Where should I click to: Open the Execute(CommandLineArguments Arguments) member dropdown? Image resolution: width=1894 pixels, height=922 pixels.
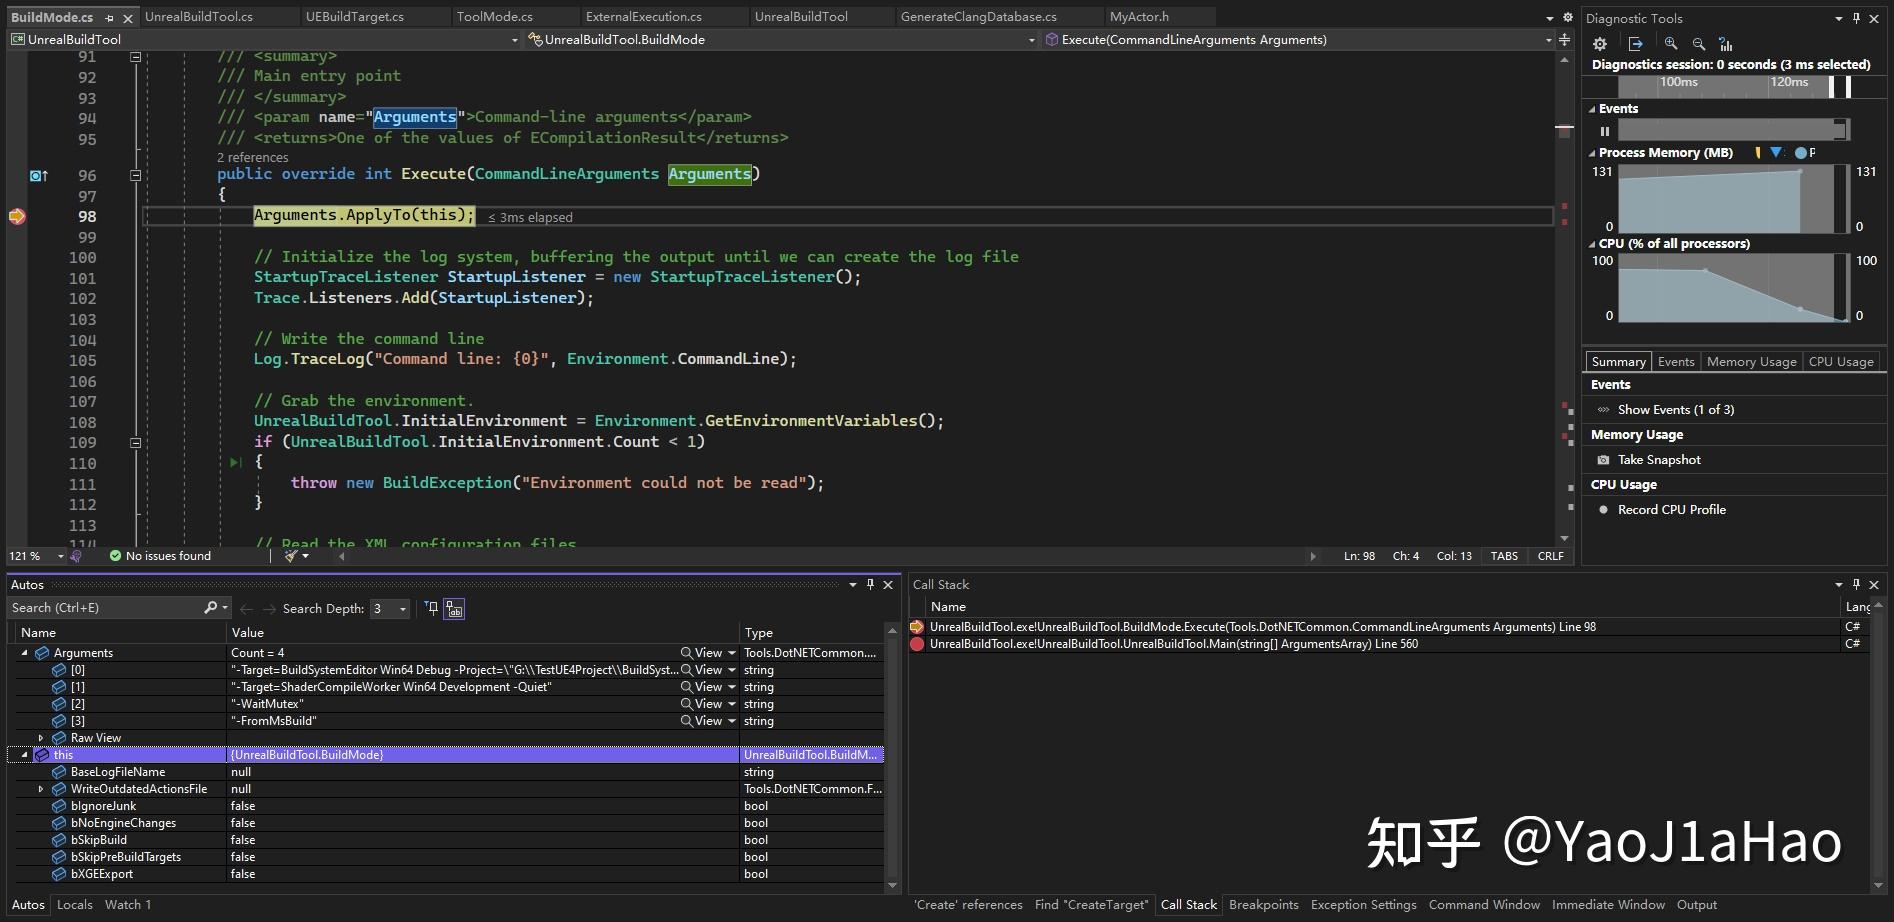tap(1549, 40)
